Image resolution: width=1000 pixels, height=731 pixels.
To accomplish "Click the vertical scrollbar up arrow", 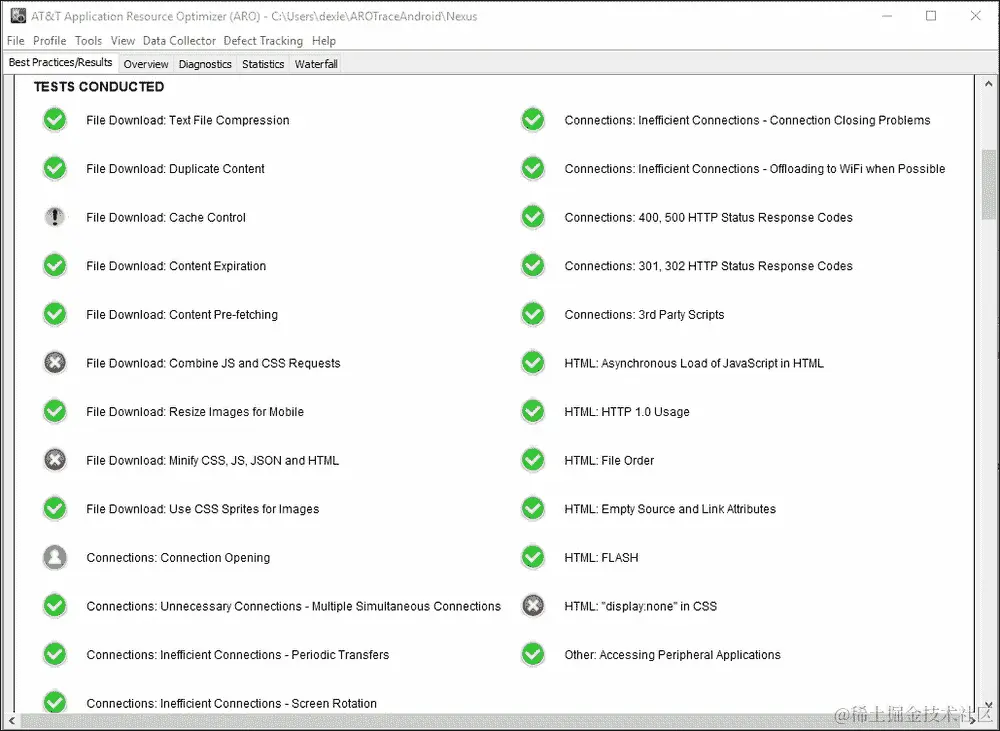I will 988,84.
